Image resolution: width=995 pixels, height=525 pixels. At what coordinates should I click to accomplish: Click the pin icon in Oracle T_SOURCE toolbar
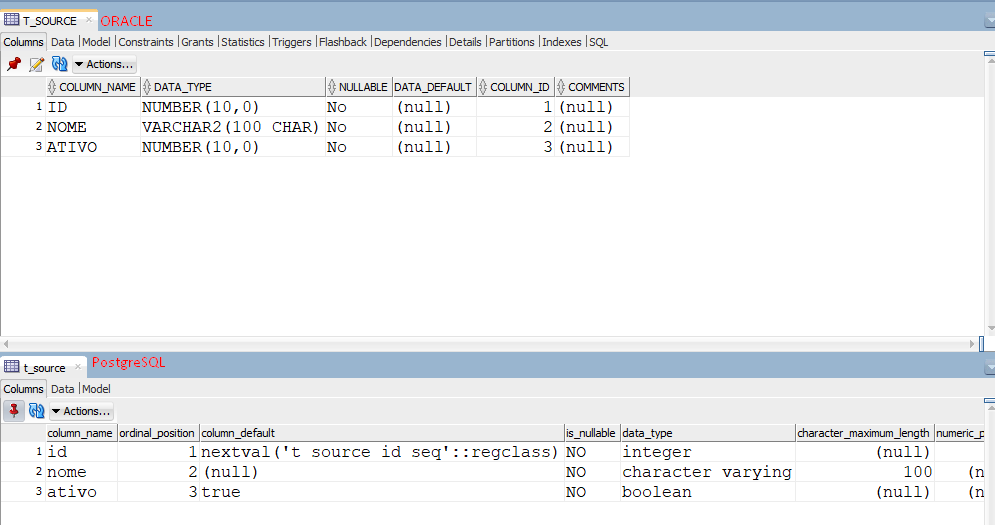(x=14, y=64)
